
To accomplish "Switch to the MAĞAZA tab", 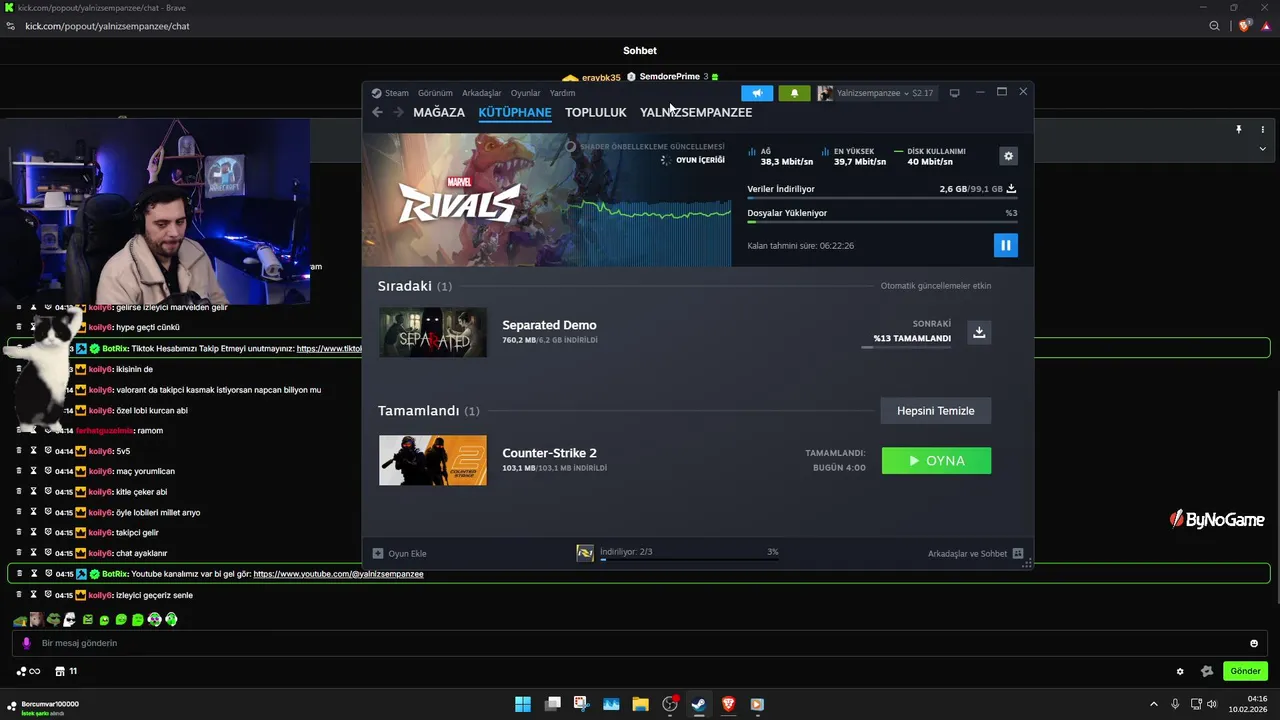I will pyautogui.click(x=439, y=112).
